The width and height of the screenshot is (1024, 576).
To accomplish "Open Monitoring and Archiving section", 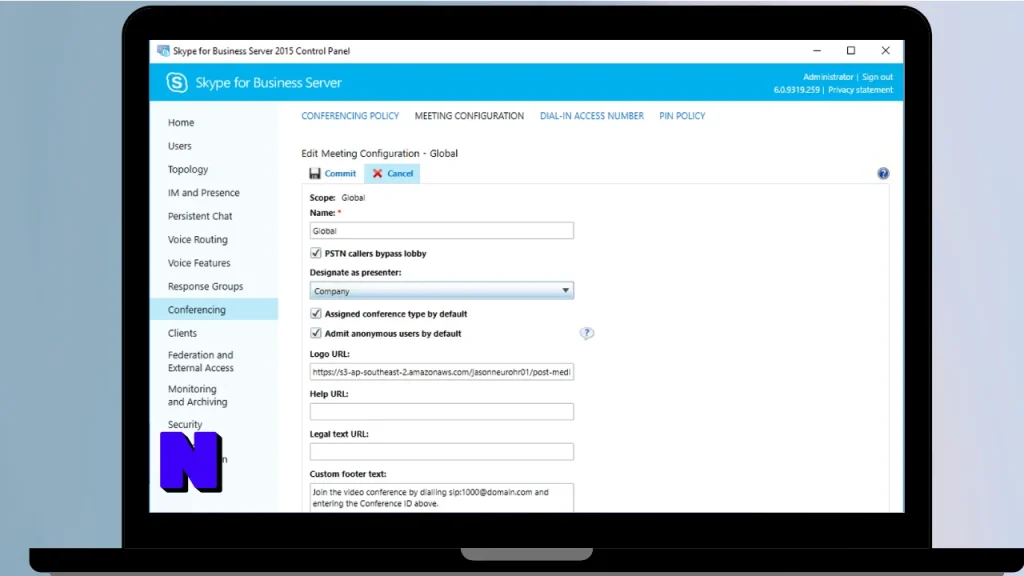I will pos(197,395).
